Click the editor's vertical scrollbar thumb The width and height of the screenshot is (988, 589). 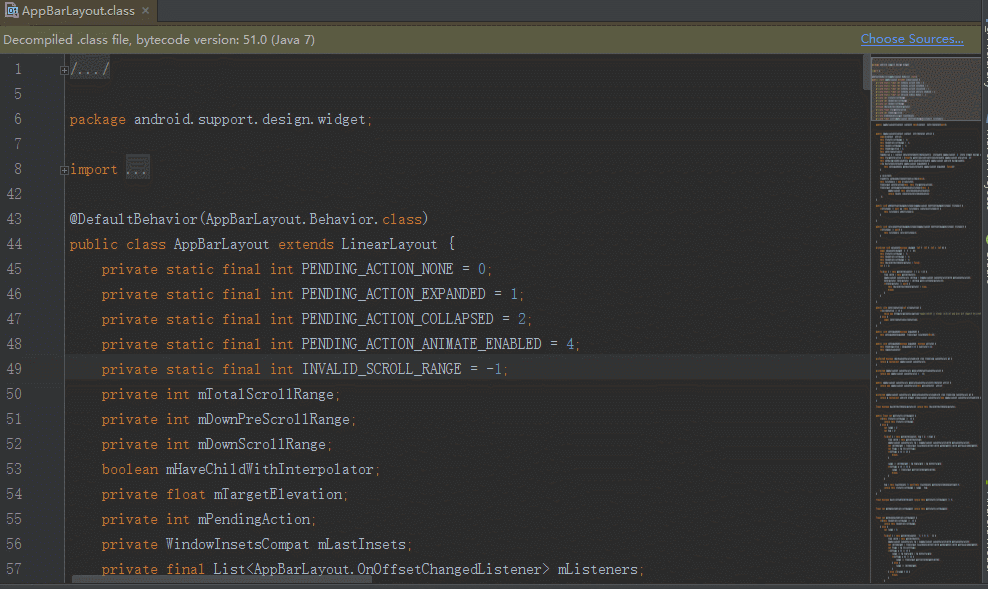866,71
